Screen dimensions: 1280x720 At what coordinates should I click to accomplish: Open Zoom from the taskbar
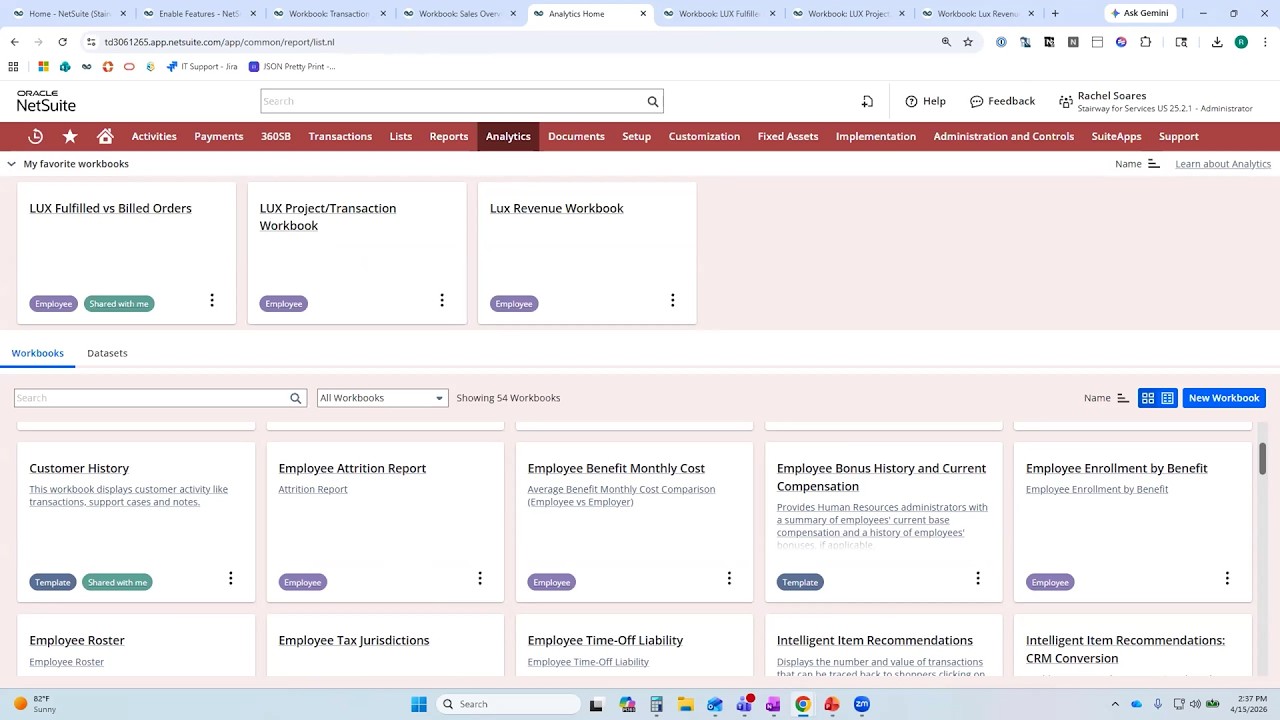click(861, 704)
